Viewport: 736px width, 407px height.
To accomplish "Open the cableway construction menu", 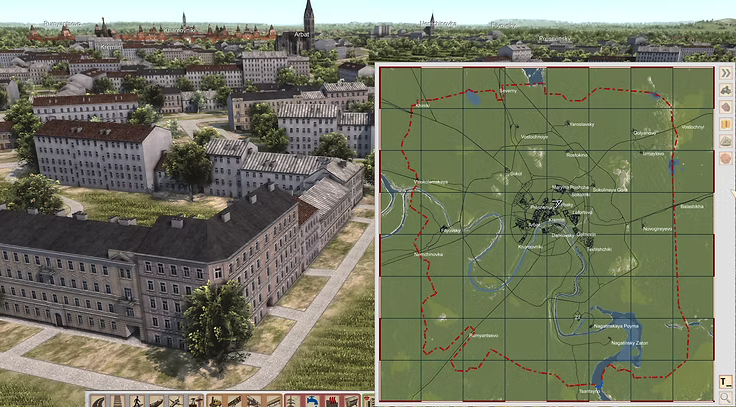I will [x=195, y=401].
